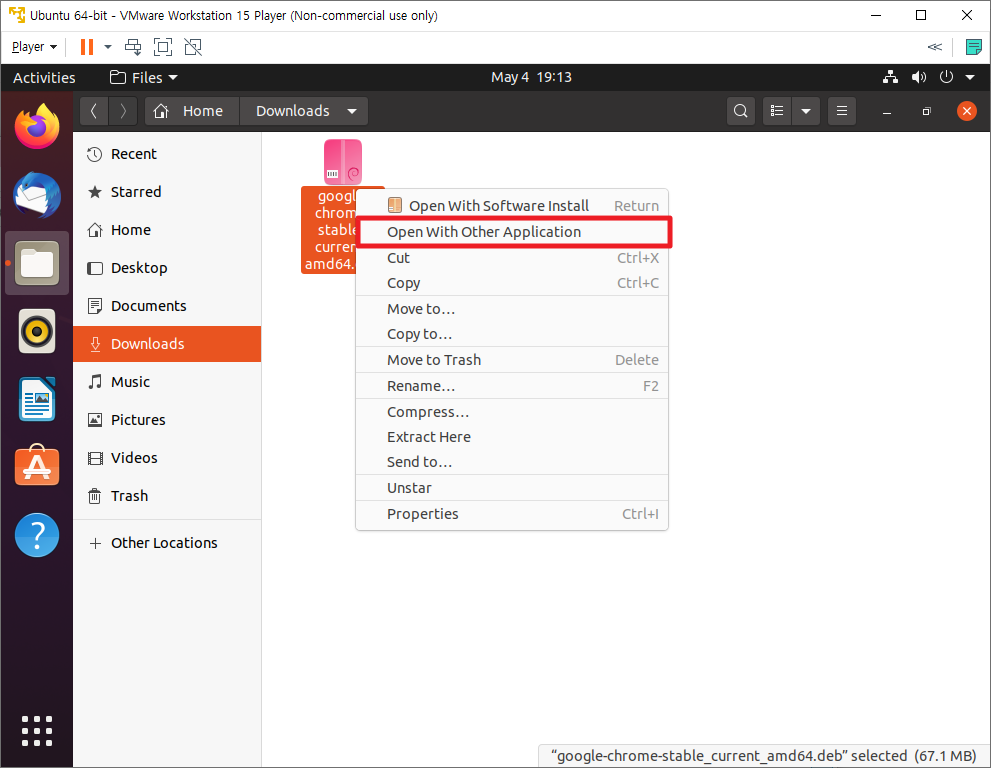
Task: Choose Move to… in context menu
Action: (512, 309)
